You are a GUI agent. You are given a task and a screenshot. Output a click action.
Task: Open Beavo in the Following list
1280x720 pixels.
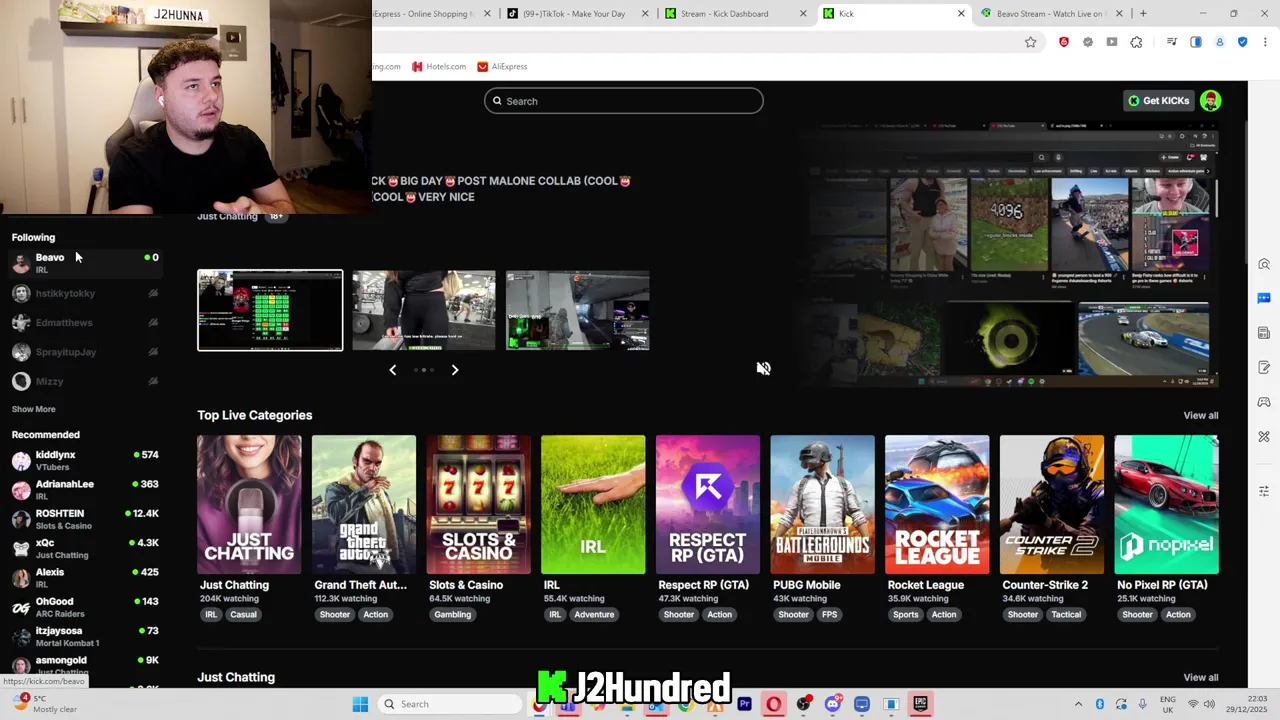(84, 263)
